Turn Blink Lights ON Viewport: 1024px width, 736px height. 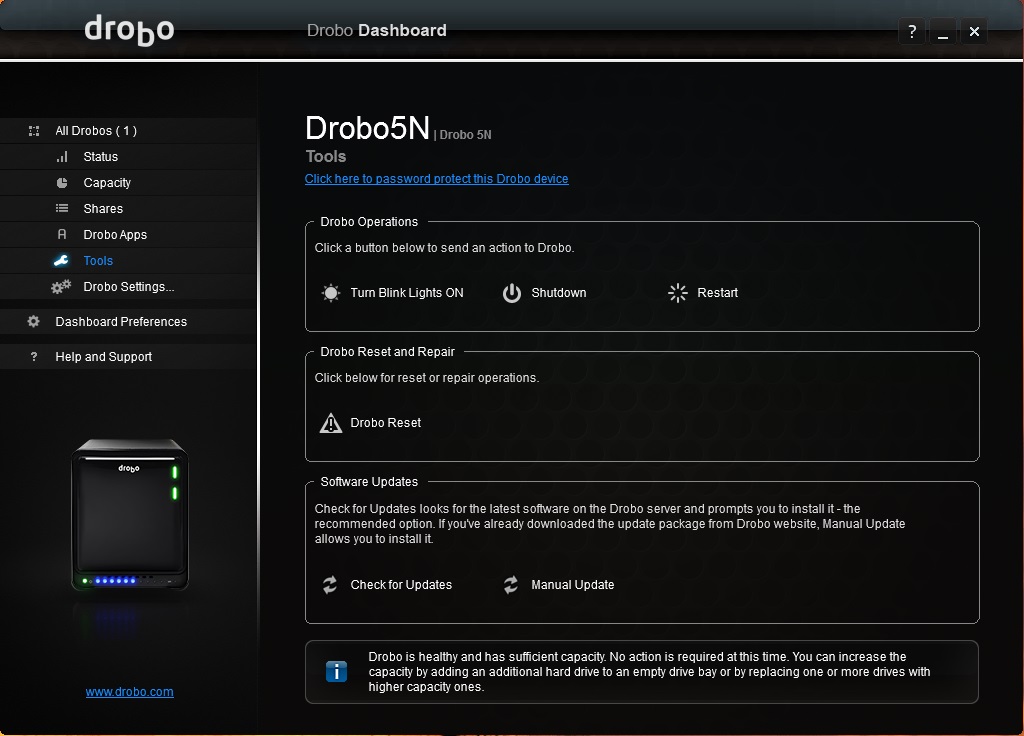pyautogui.click(x=407, y=293)
